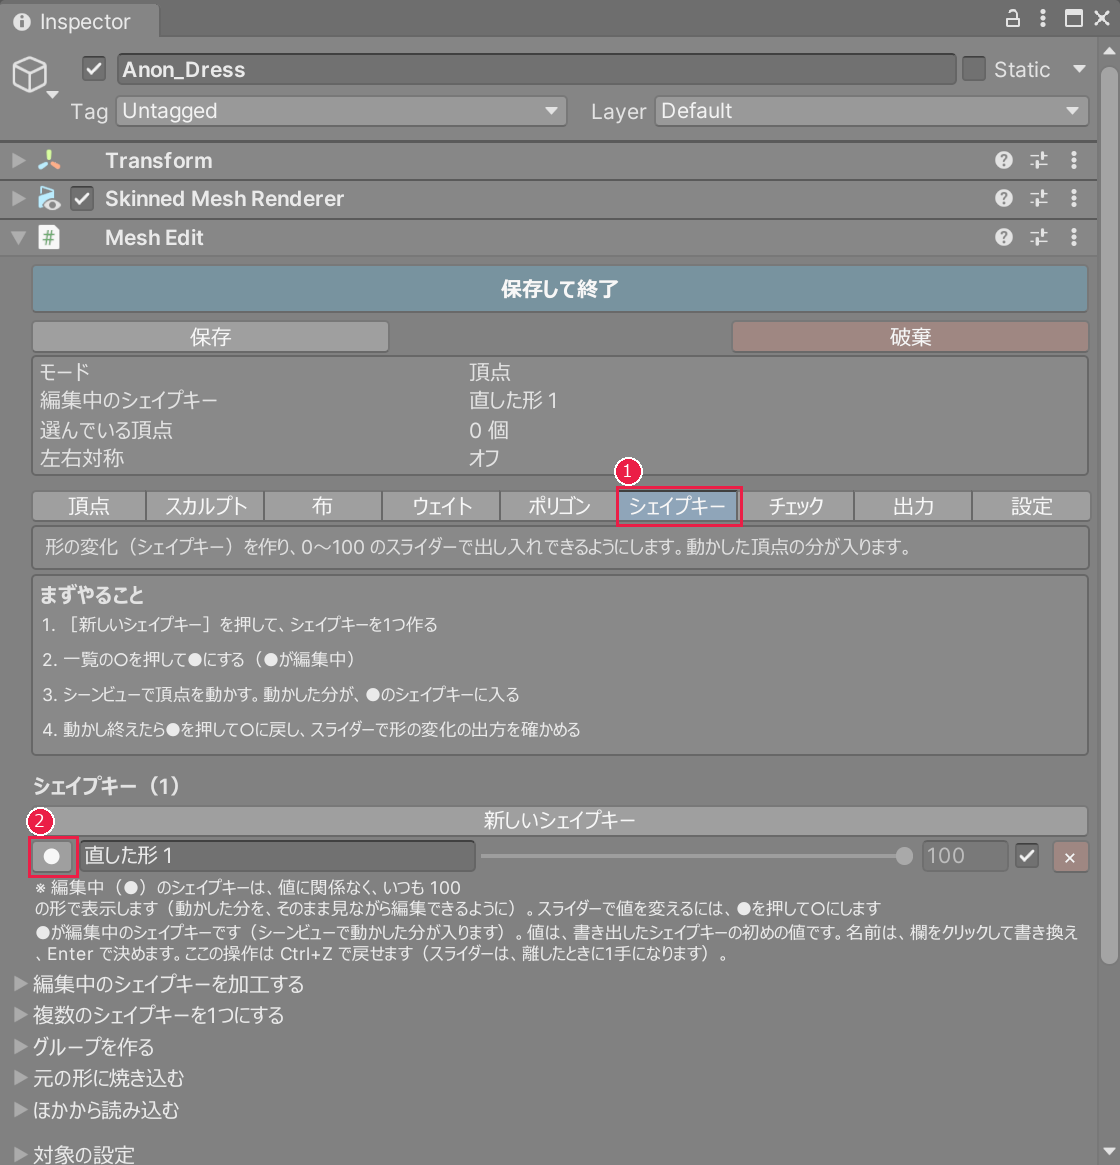The width and height of the screenshot is (1120, 1165).
Task: Click the Mesh Edit script icon
Action: point(49,238)
